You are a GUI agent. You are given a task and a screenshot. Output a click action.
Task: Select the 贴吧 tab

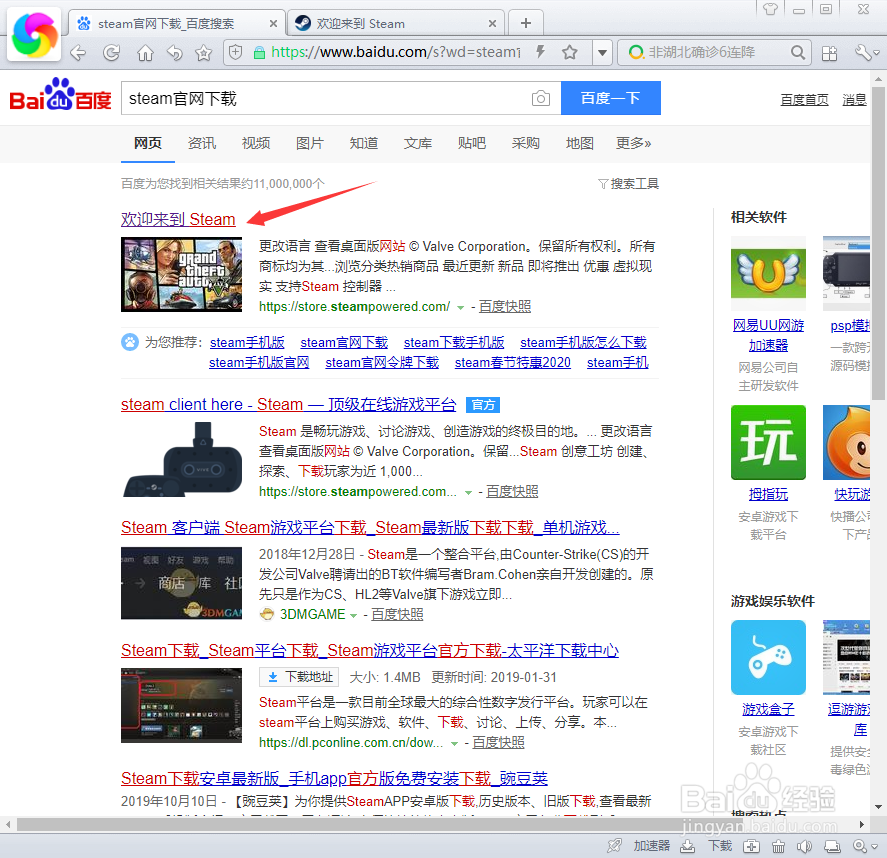[x=472, y=143]
